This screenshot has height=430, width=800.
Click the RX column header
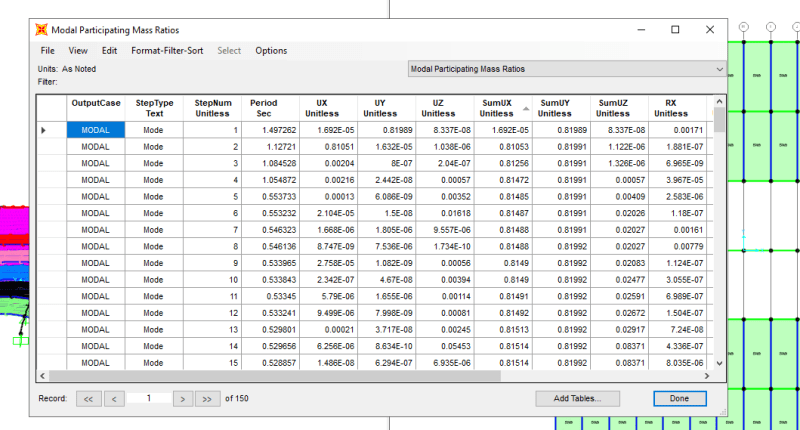(678, 108)
